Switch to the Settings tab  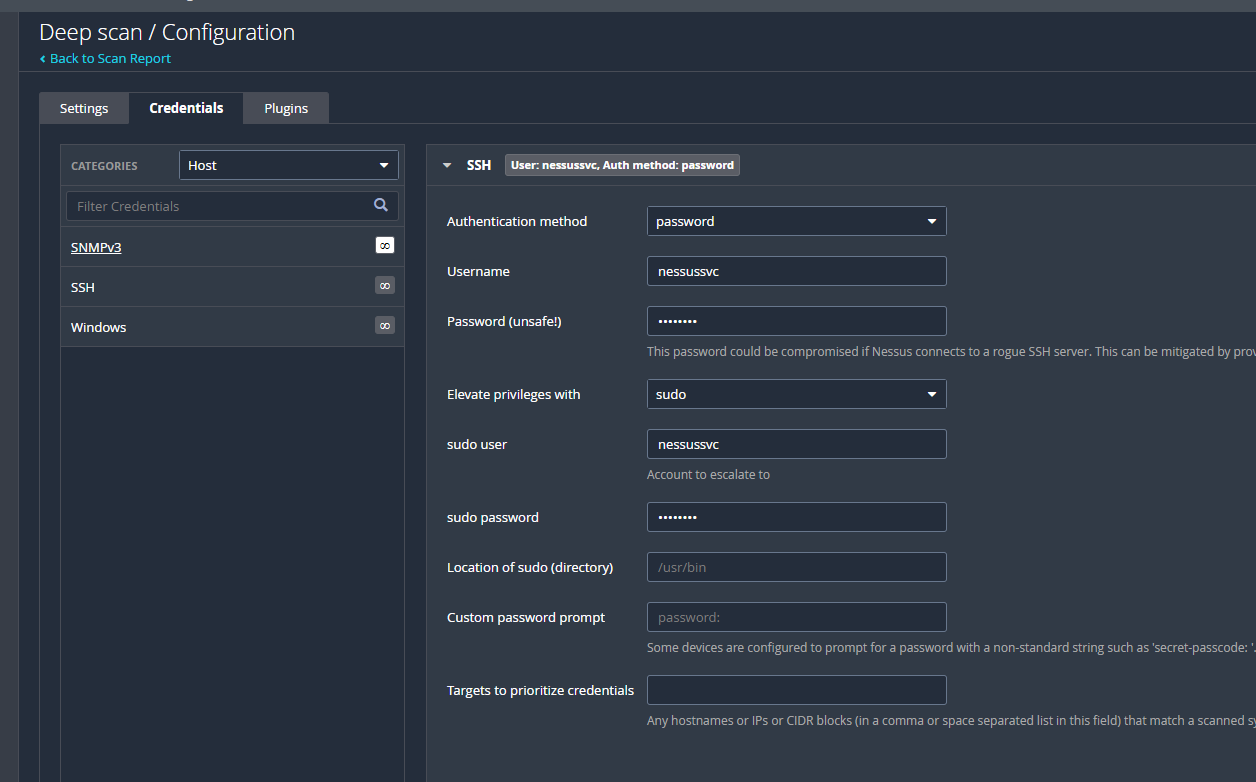84,108
